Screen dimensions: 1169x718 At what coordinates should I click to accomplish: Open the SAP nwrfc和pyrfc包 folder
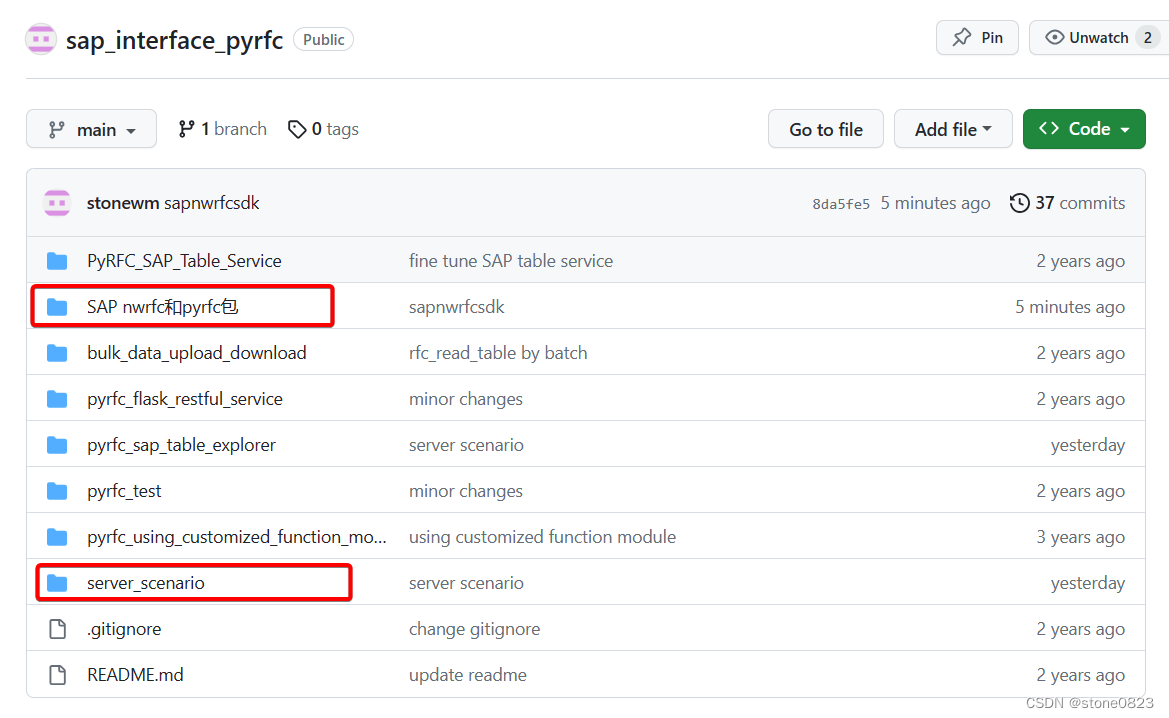[x=163, y=307]
